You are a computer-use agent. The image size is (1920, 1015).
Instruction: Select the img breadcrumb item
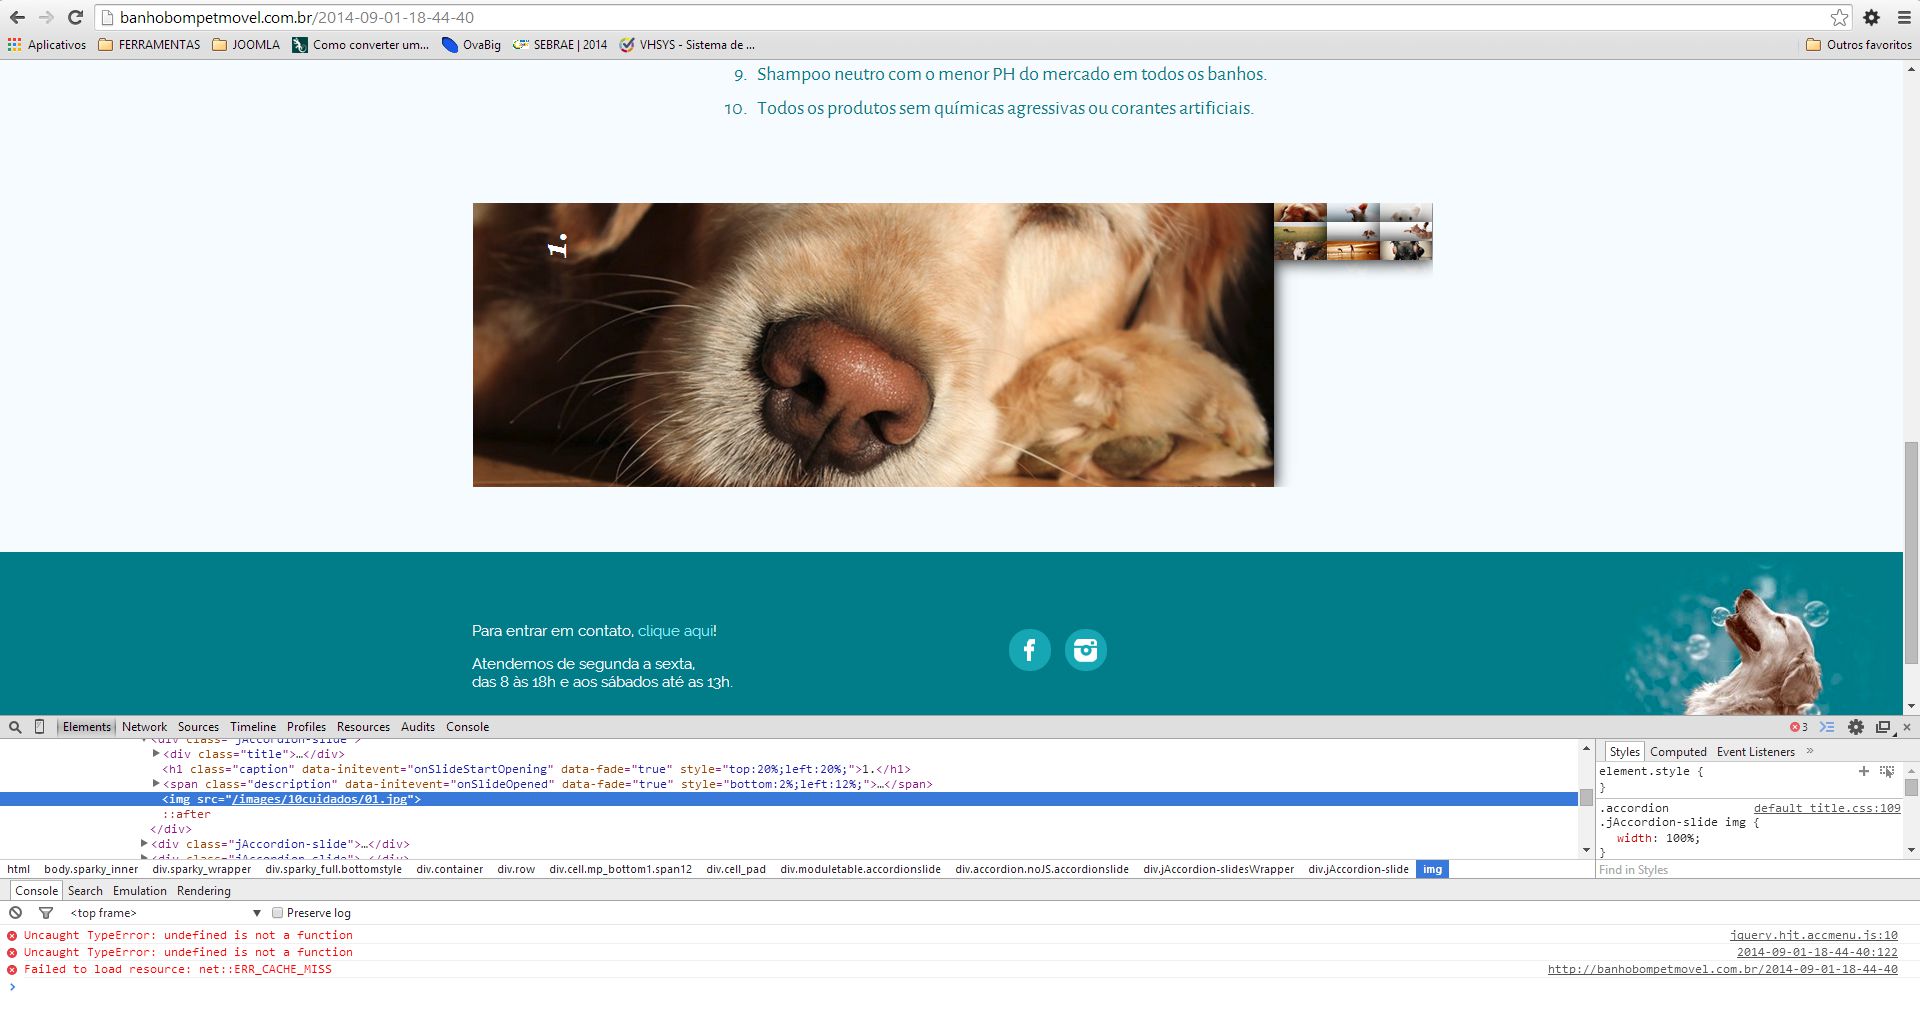[x=1433, y=869]
